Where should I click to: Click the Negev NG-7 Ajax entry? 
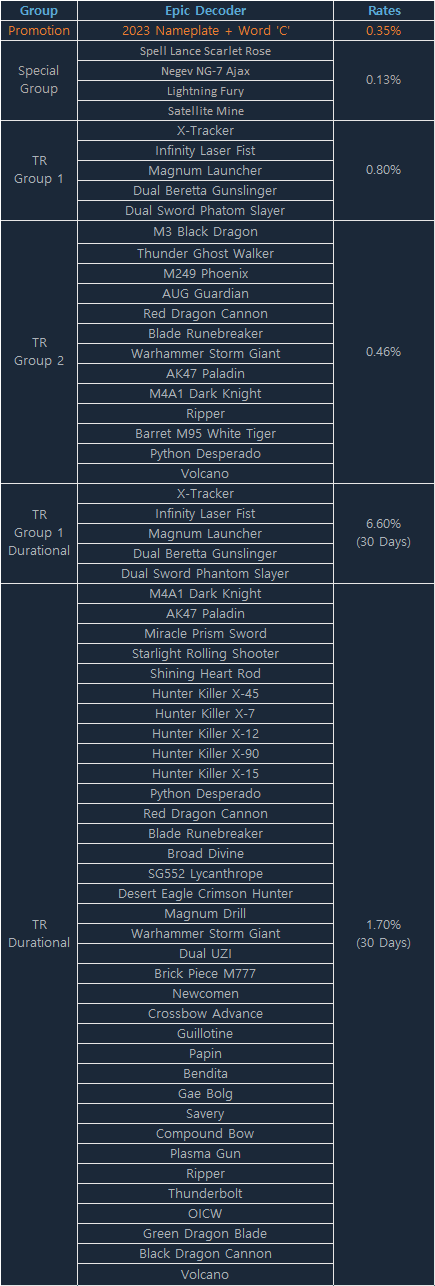click(x=205, y=71)
